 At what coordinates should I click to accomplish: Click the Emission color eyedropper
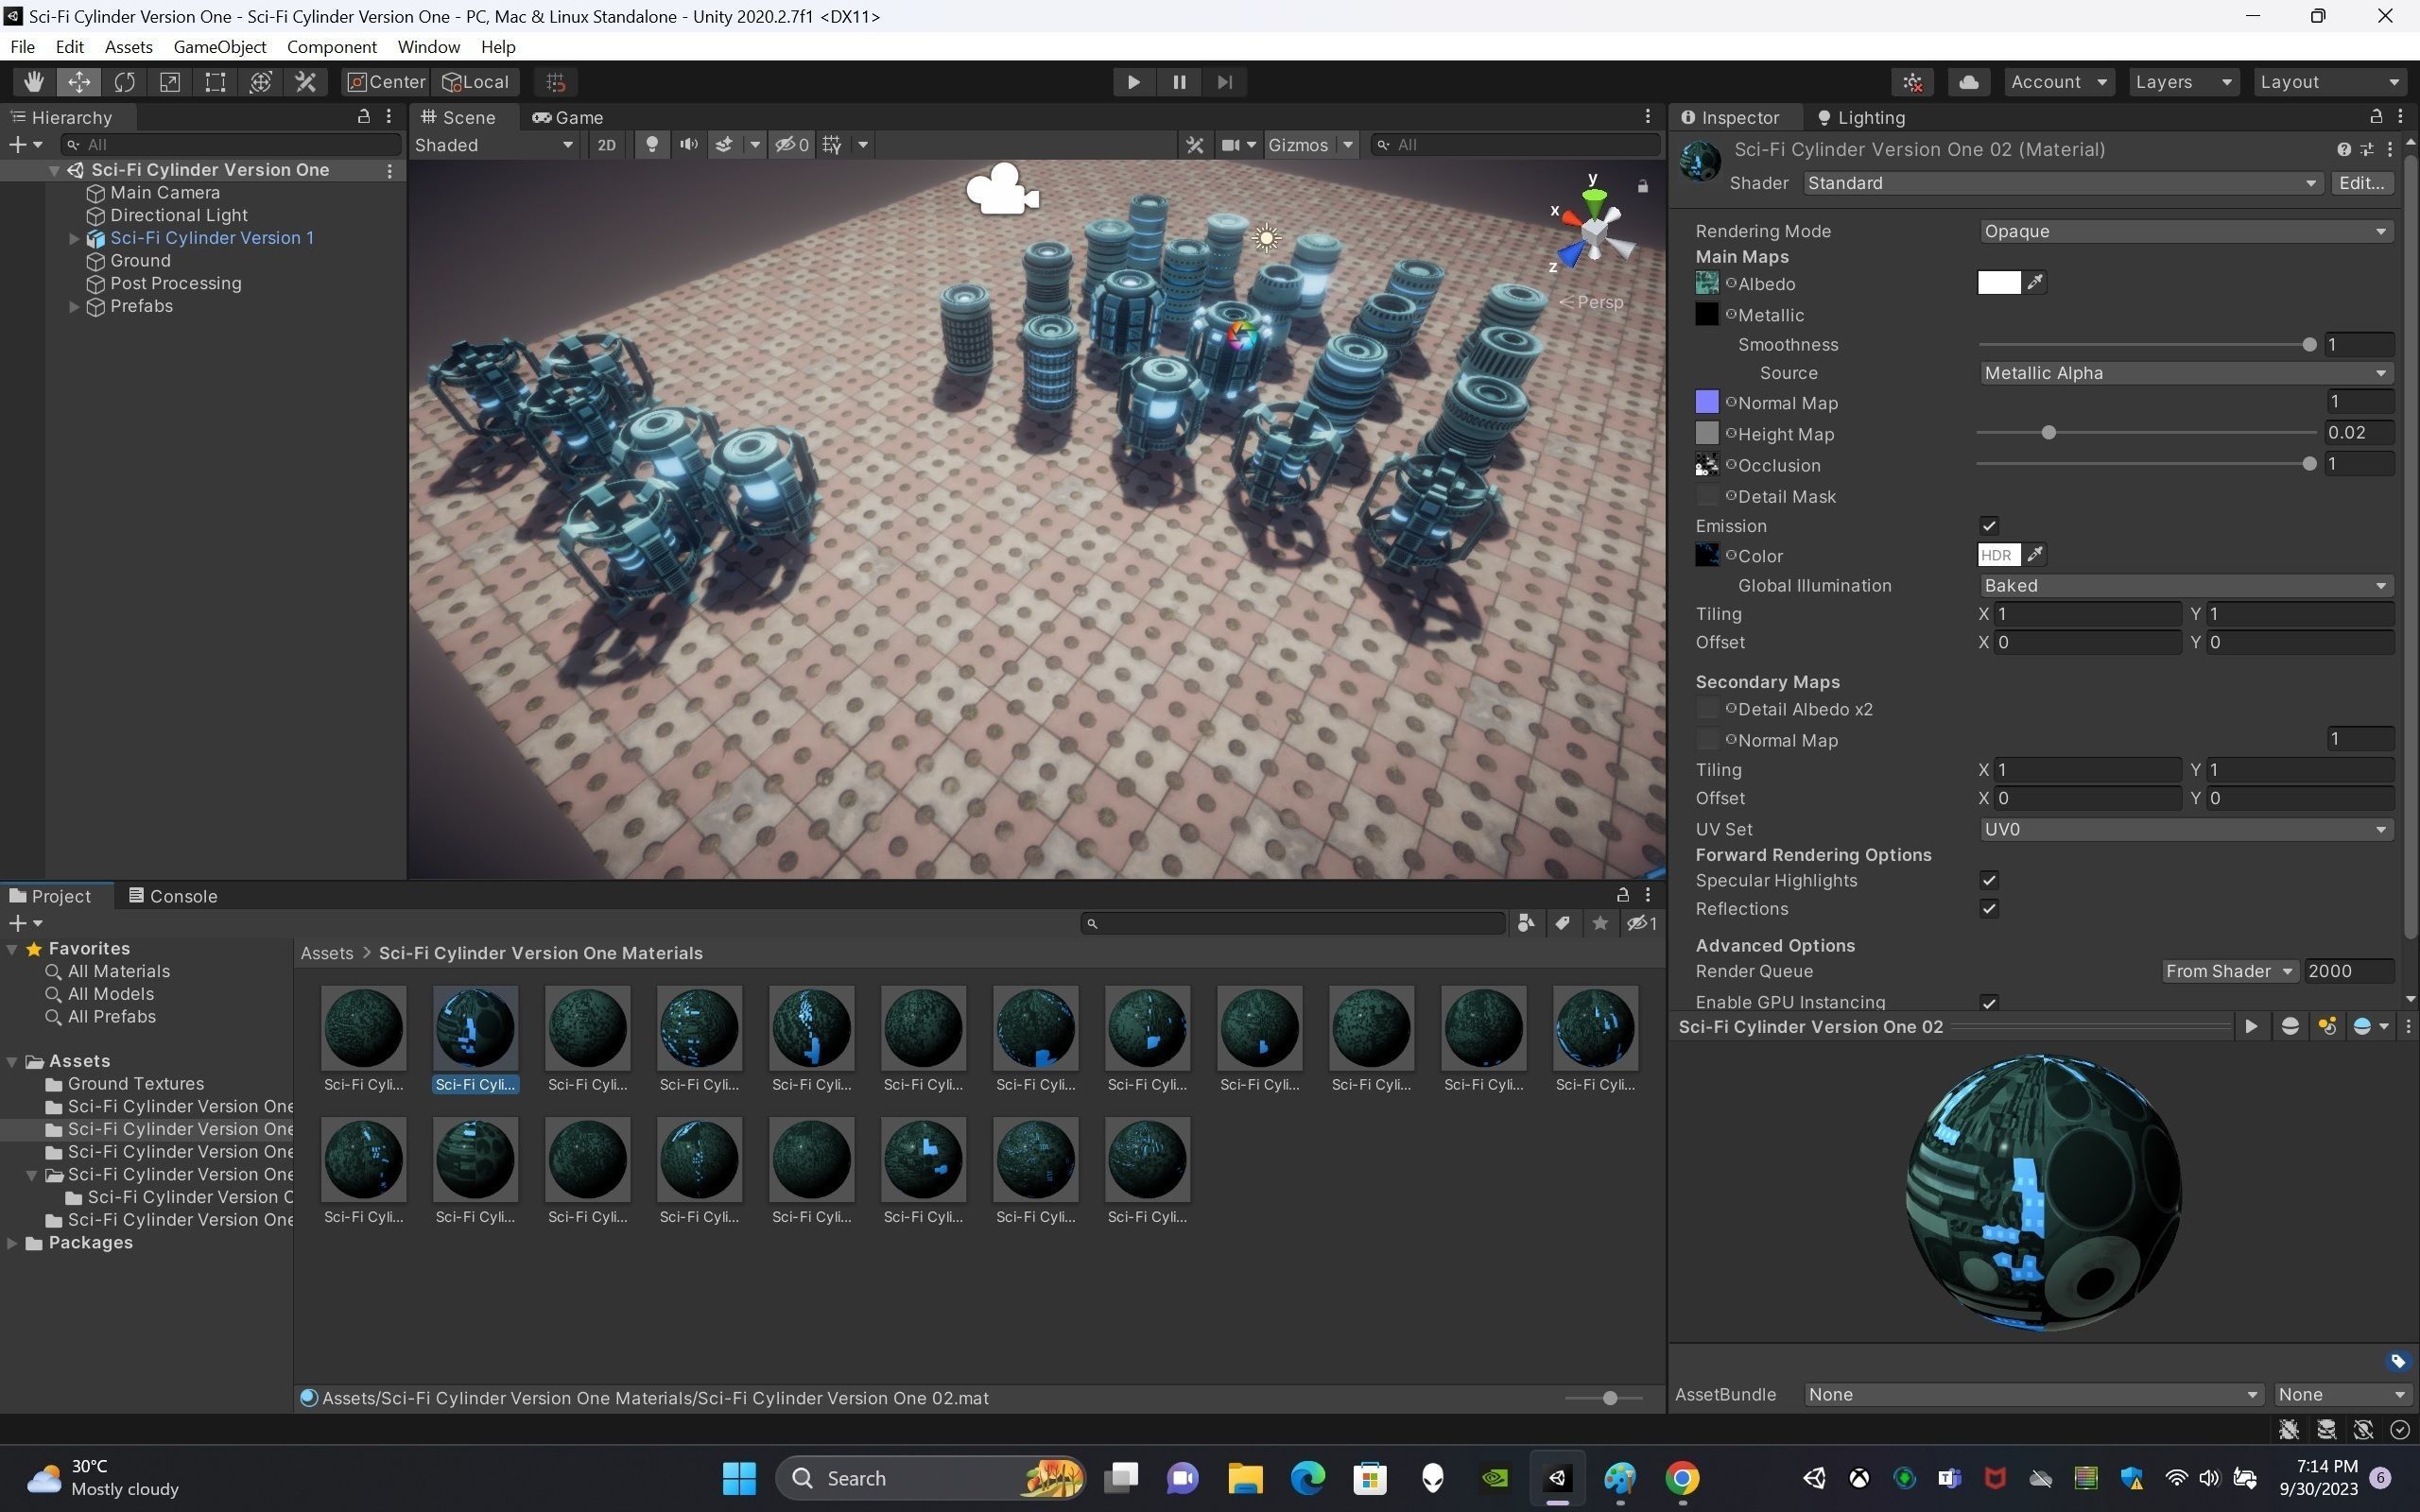pyautogui.click(x=2035, y=555)
